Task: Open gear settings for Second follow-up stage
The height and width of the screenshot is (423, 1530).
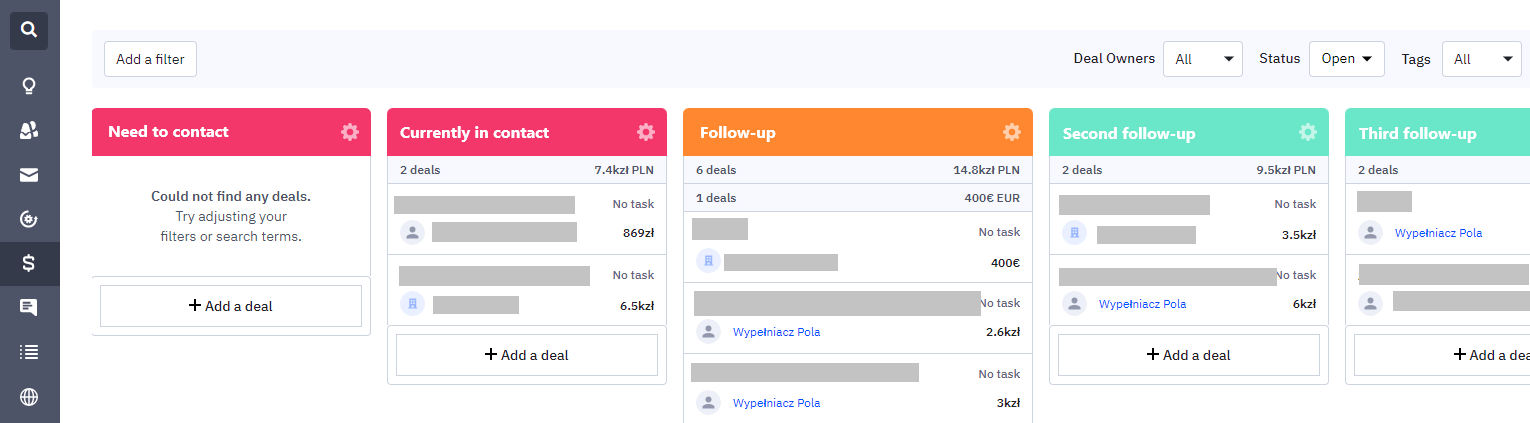Action: click(x=1308, y=132)
